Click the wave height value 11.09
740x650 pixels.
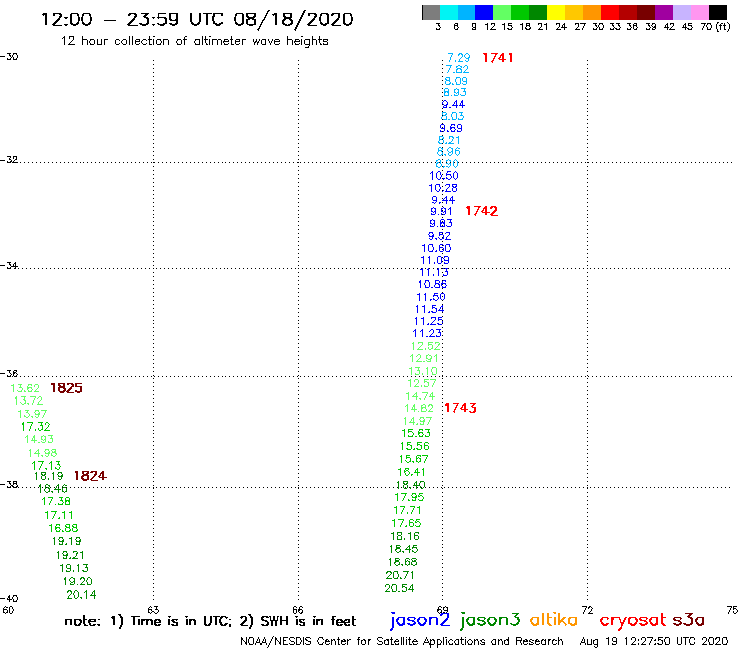435,260
